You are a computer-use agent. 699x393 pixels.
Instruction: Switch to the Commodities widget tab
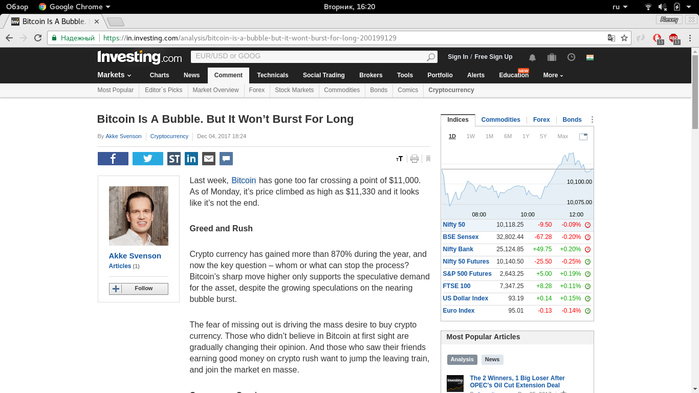501,119
